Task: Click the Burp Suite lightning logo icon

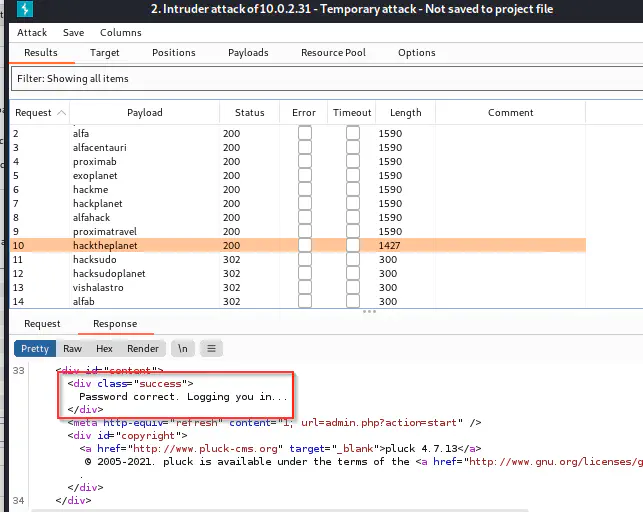Action: pos(23,10)
